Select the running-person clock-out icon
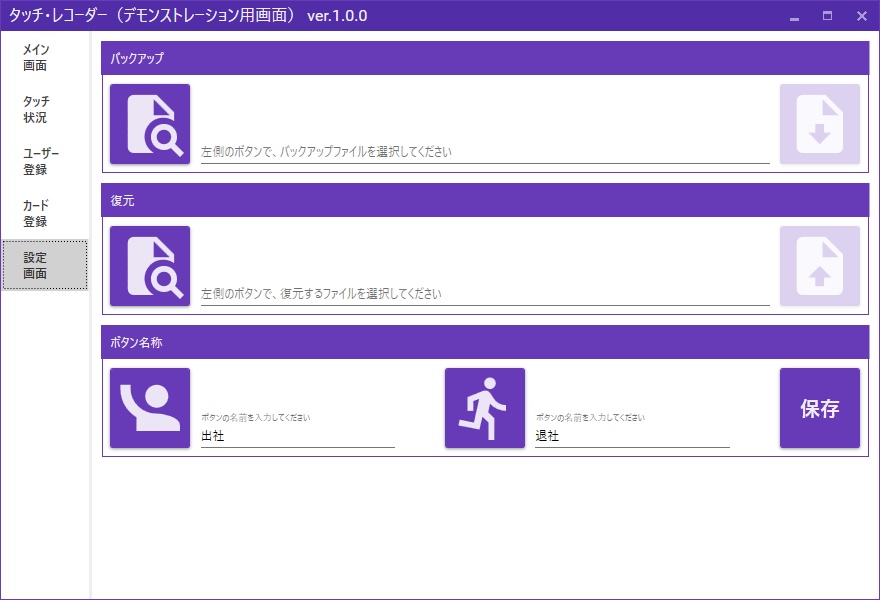The image size is (880, 600). click(484, 409)
